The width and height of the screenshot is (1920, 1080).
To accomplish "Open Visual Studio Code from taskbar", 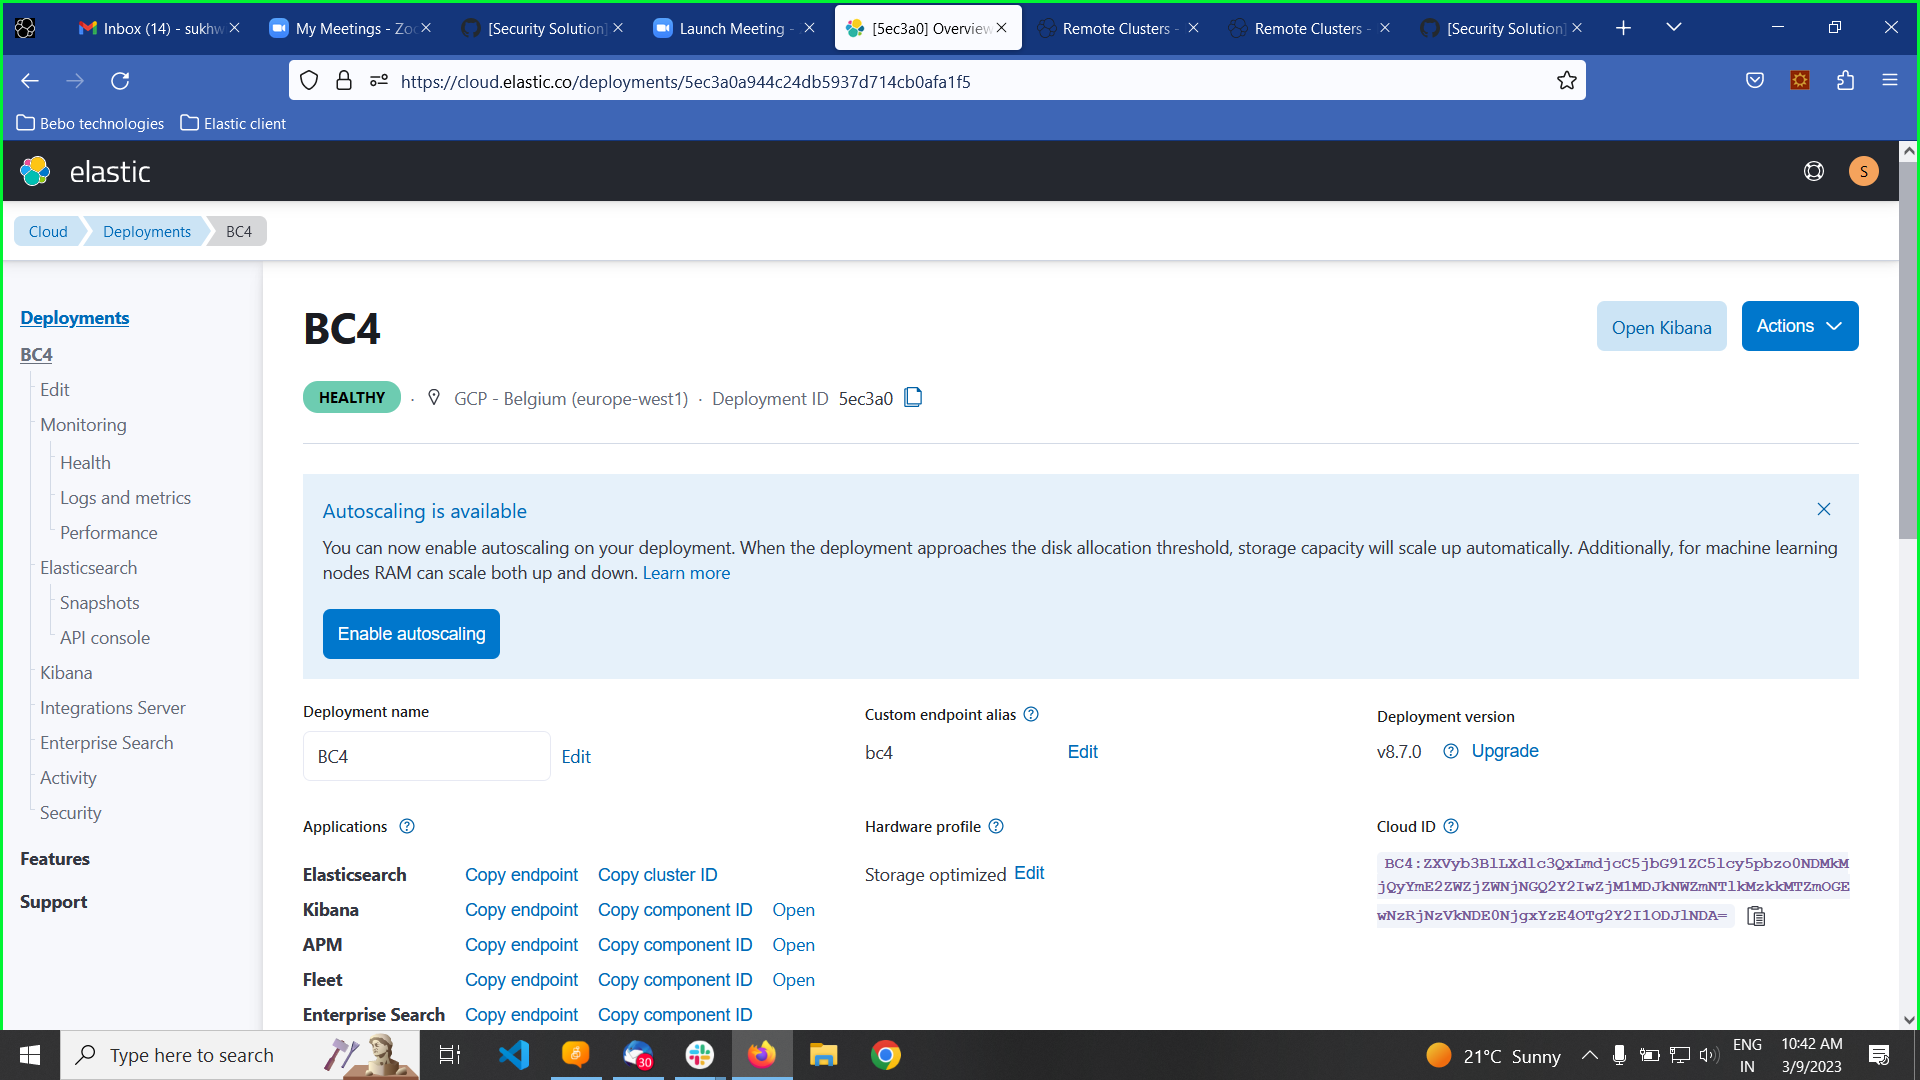I will tap(514, 1055).
